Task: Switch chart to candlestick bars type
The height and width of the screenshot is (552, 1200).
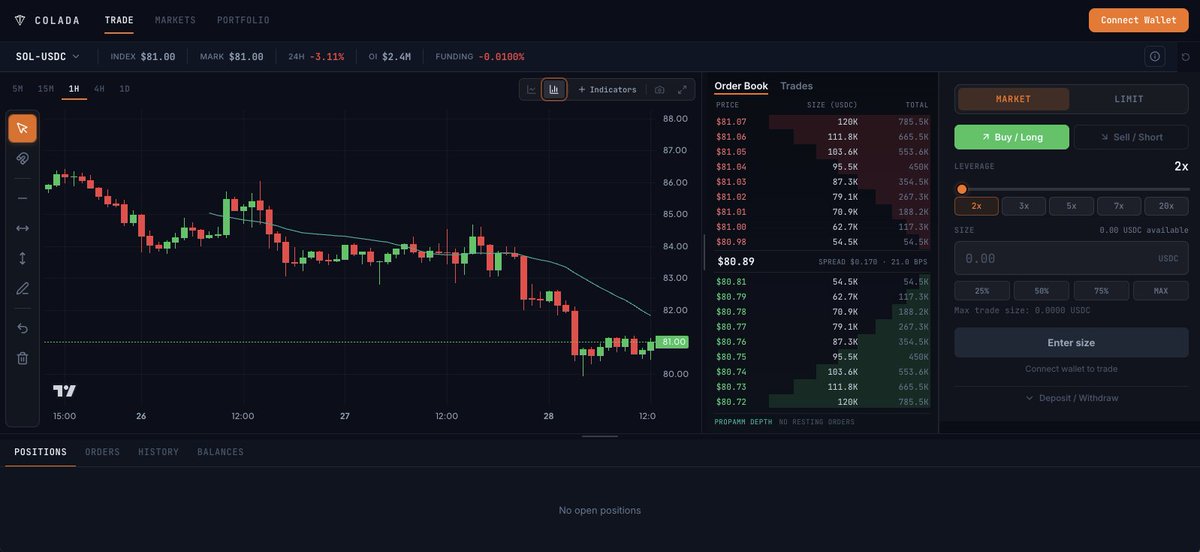Action: point(554,89)
